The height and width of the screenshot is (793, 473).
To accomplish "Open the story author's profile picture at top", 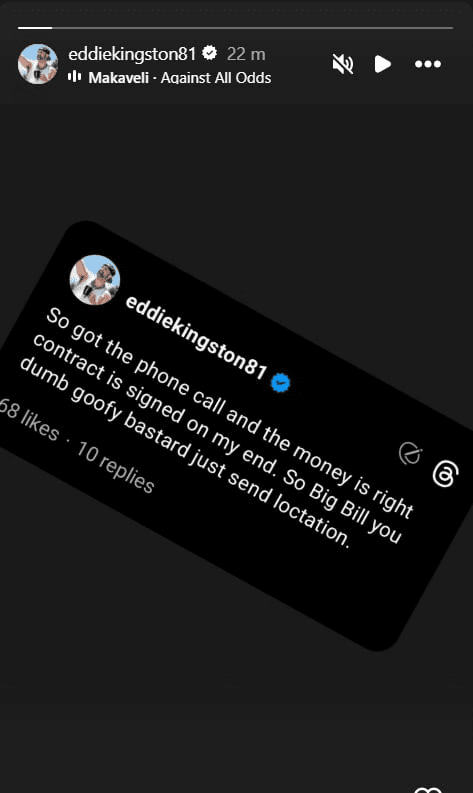I will tap(38, 64).
